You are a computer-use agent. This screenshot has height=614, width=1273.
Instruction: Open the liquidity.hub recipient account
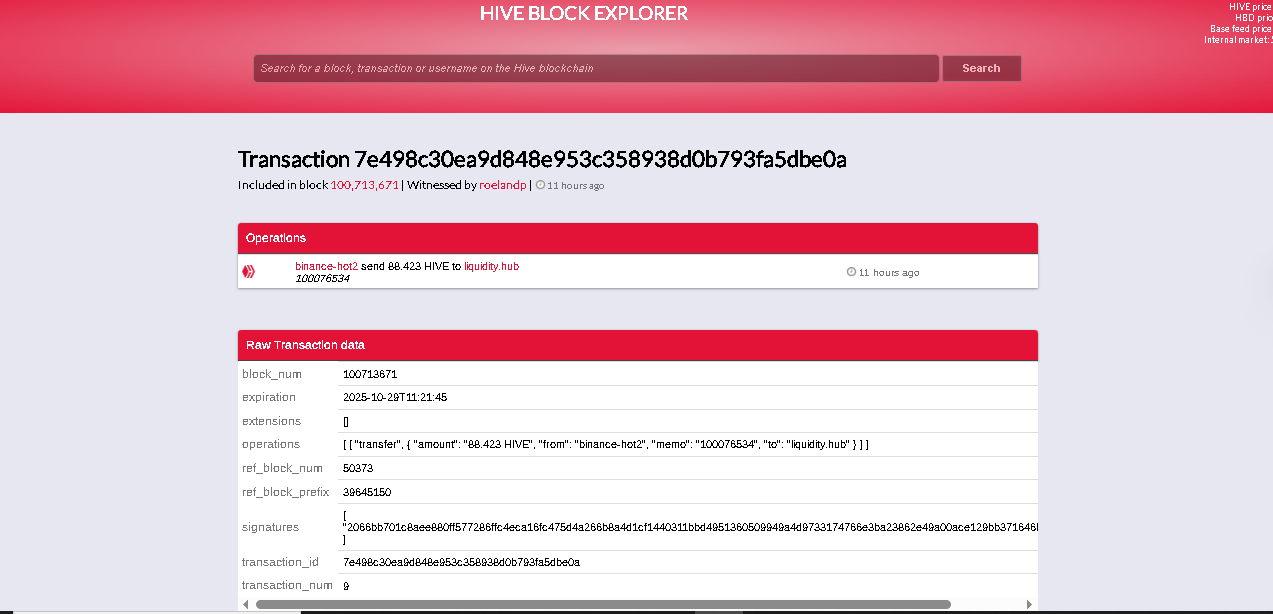pyautogui.click(x=491, y=266)
